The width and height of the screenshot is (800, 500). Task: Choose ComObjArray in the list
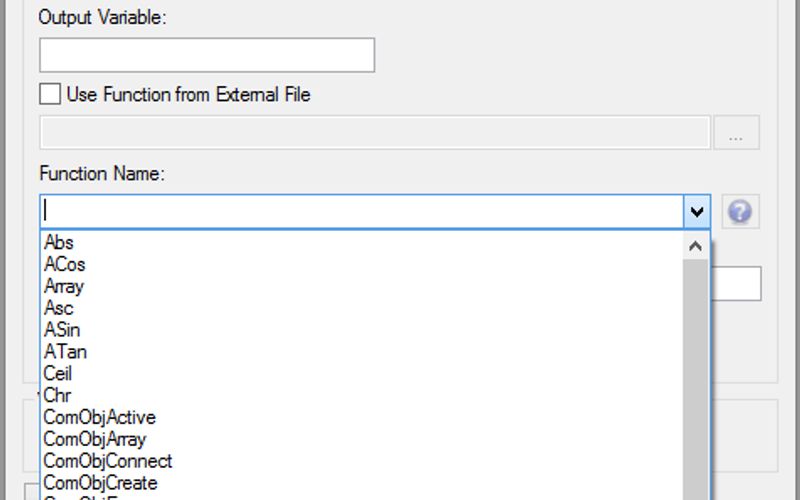95,439
